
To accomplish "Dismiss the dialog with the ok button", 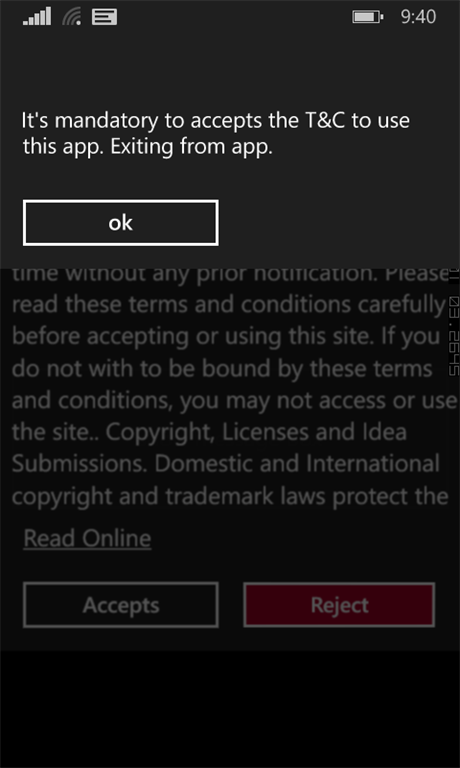I will tap(121, 222).
